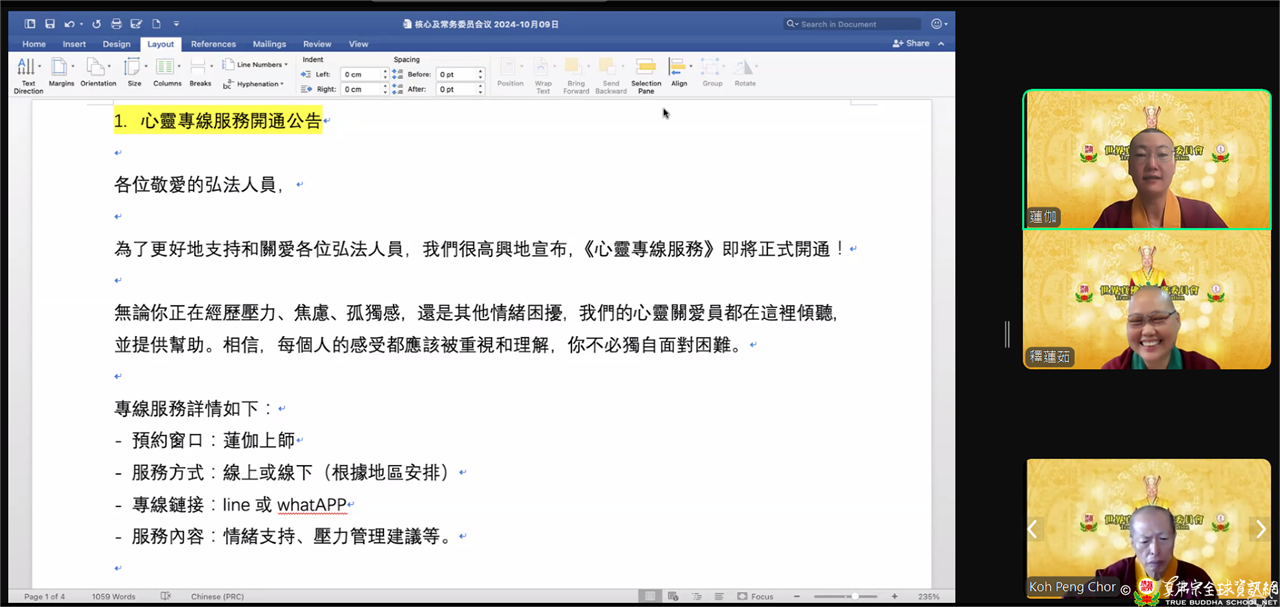Open the Margins layout options
Image resolution: width=1280 pixels, height=607 pixels.
click(x=60, y=71)
